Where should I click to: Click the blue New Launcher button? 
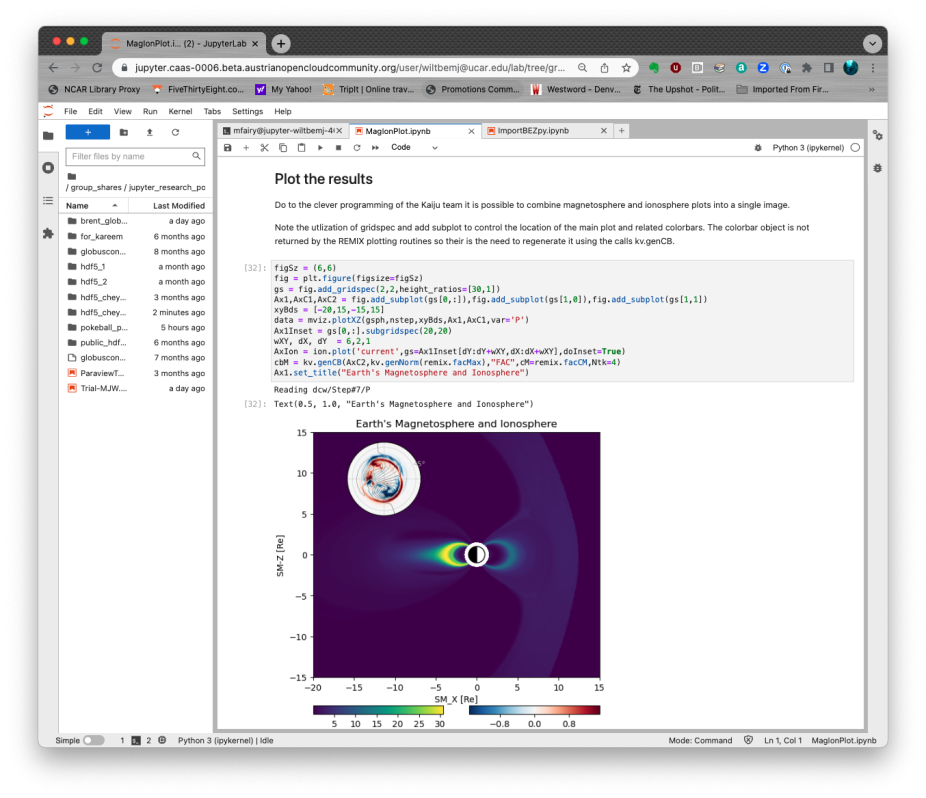tap(87, 132)
